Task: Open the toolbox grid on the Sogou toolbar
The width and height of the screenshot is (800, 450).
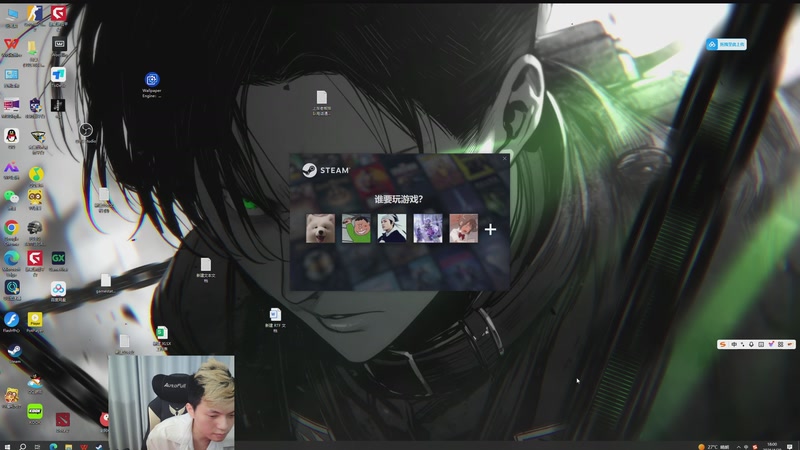Action: pyautogui.click(x=780, y=344)
